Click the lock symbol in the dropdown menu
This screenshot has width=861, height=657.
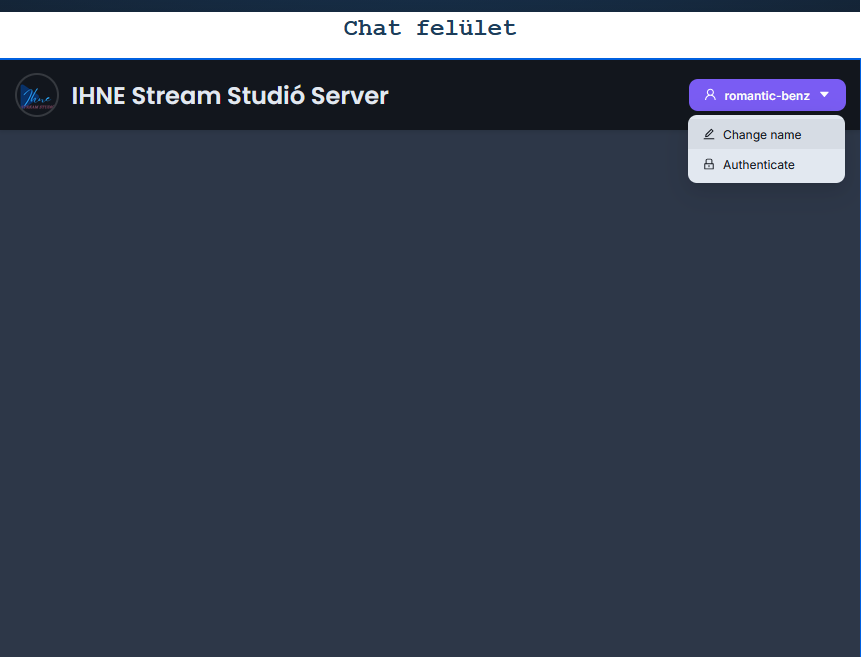(709, 164)
